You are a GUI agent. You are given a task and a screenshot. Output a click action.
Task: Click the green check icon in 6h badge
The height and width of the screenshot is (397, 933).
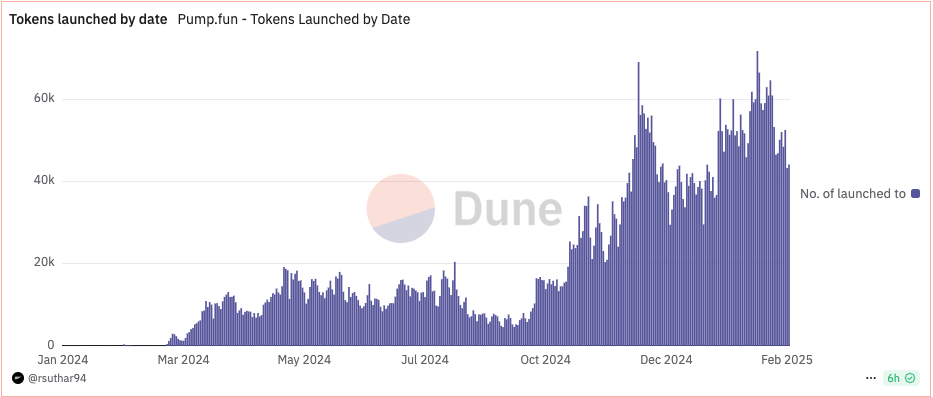click(x=910, y=378)
